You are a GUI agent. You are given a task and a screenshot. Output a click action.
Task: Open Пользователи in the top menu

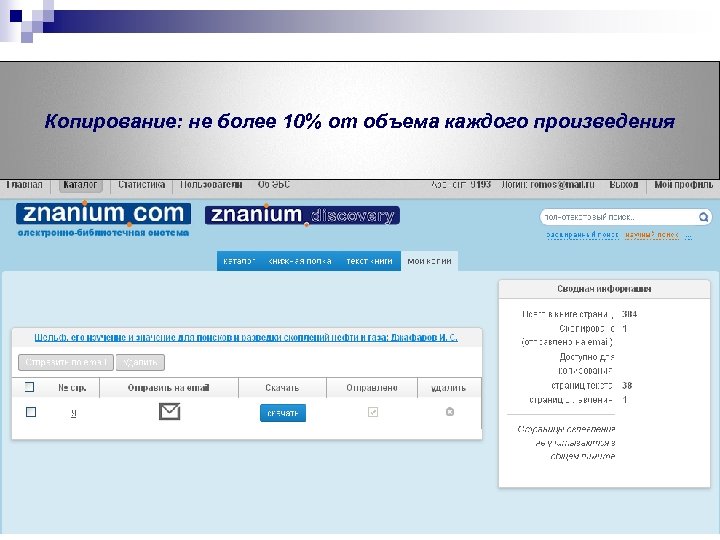[211, 185]
